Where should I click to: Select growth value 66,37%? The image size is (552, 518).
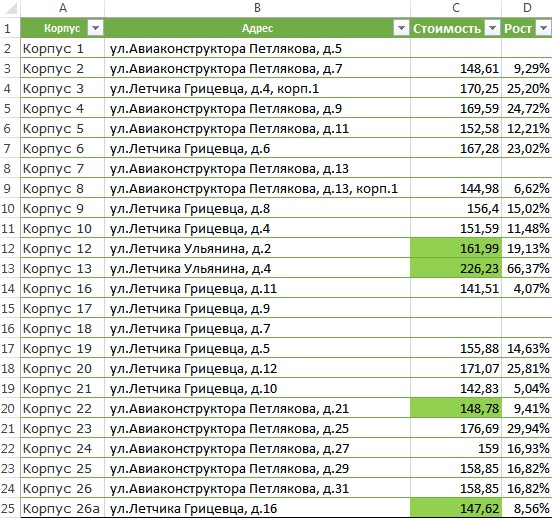(527, 268)
